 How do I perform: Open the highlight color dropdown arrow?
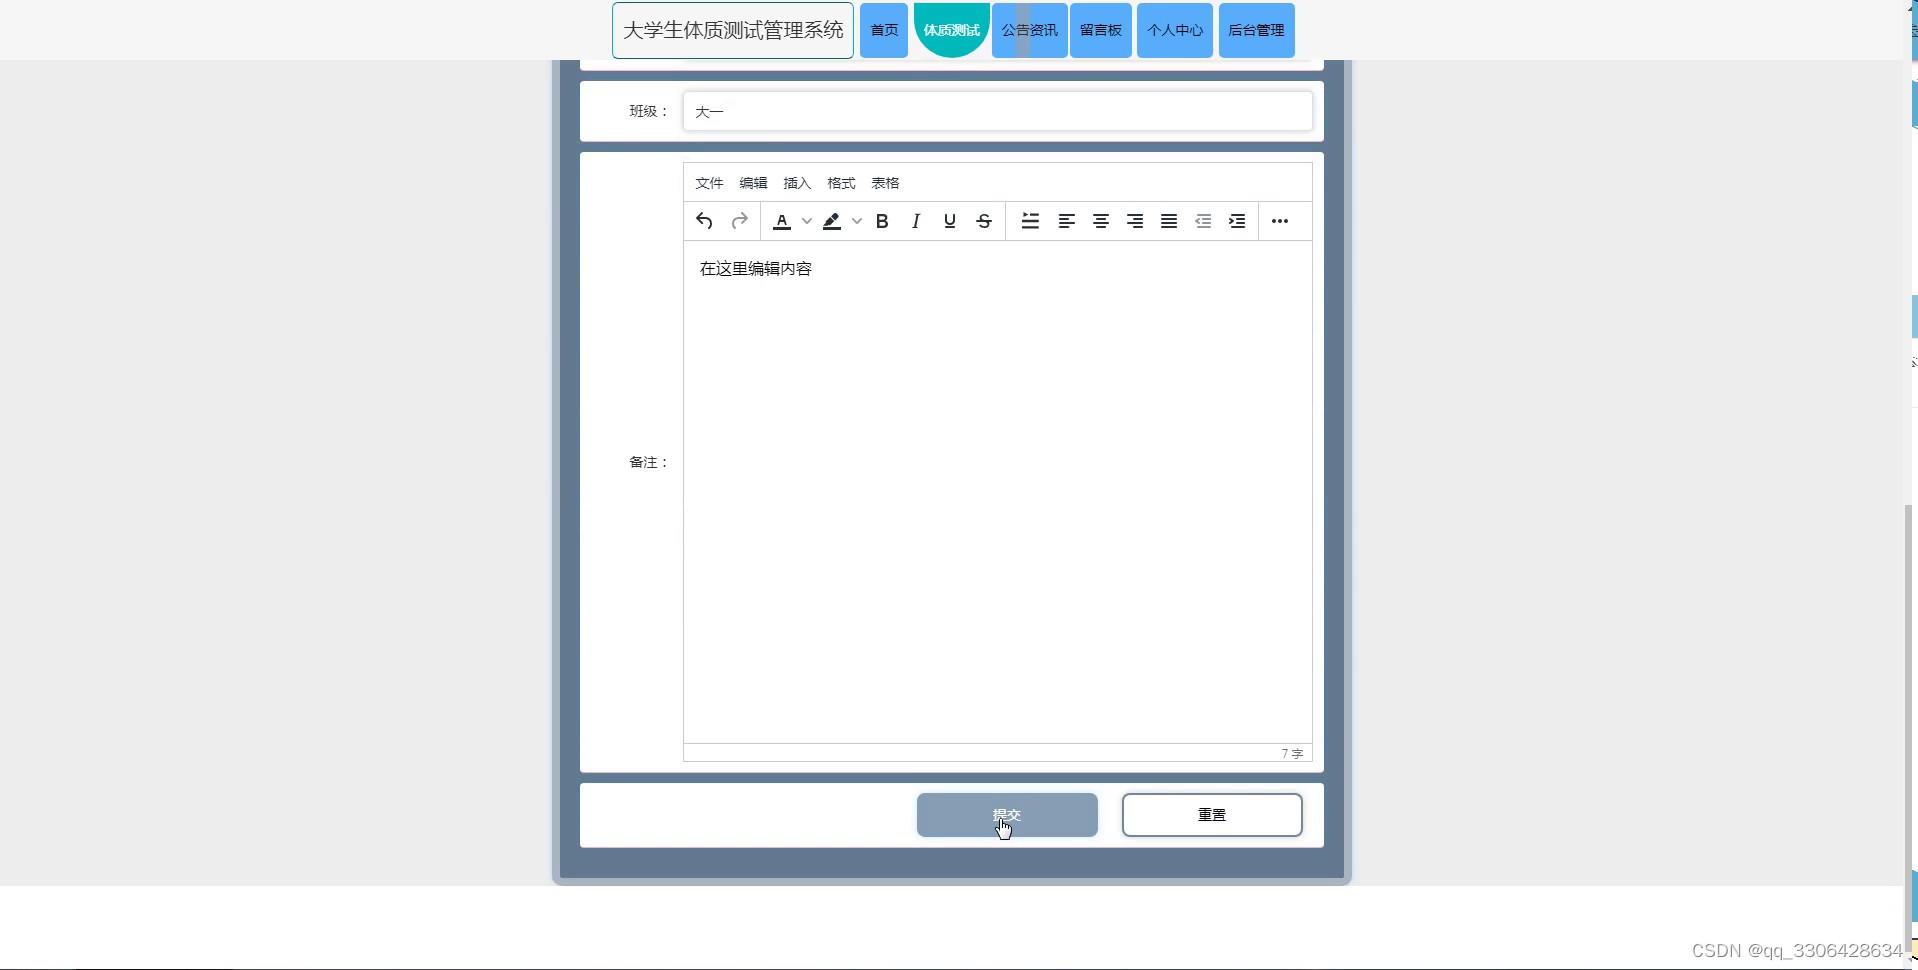point(857,221)
